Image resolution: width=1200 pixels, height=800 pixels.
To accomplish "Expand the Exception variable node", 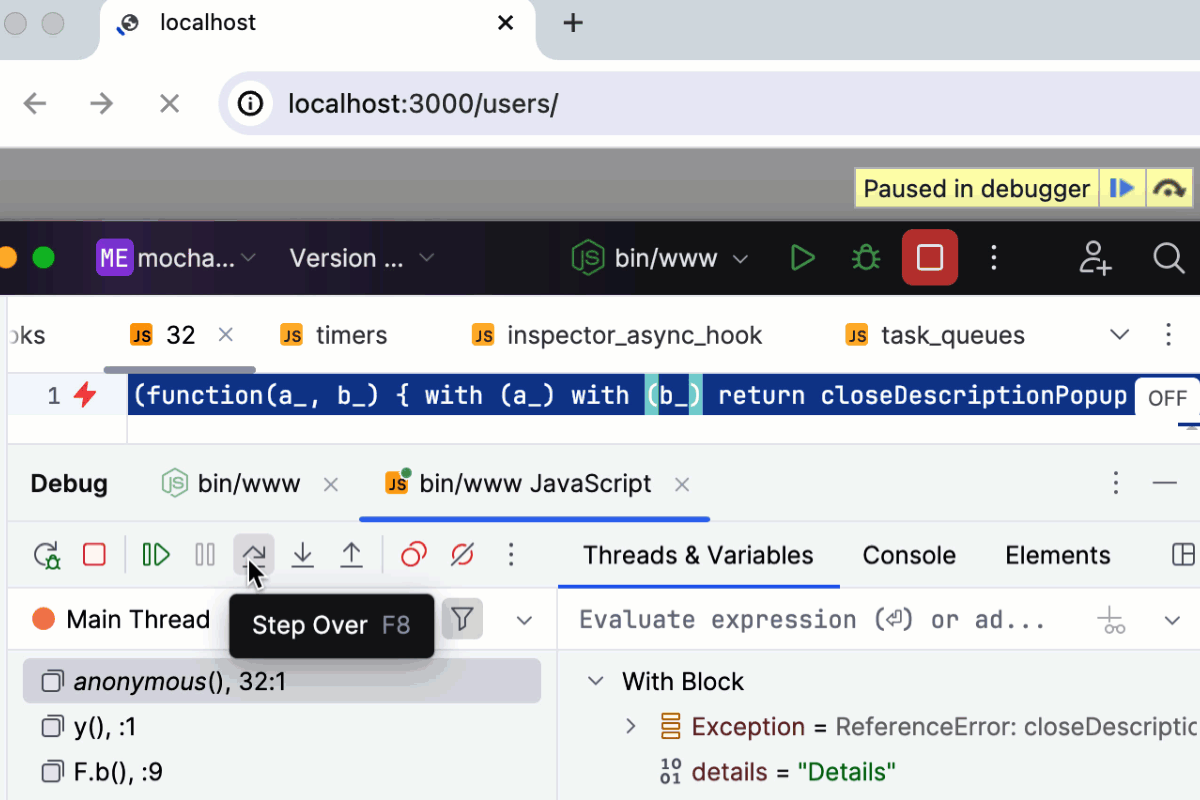I will (630, 726).
